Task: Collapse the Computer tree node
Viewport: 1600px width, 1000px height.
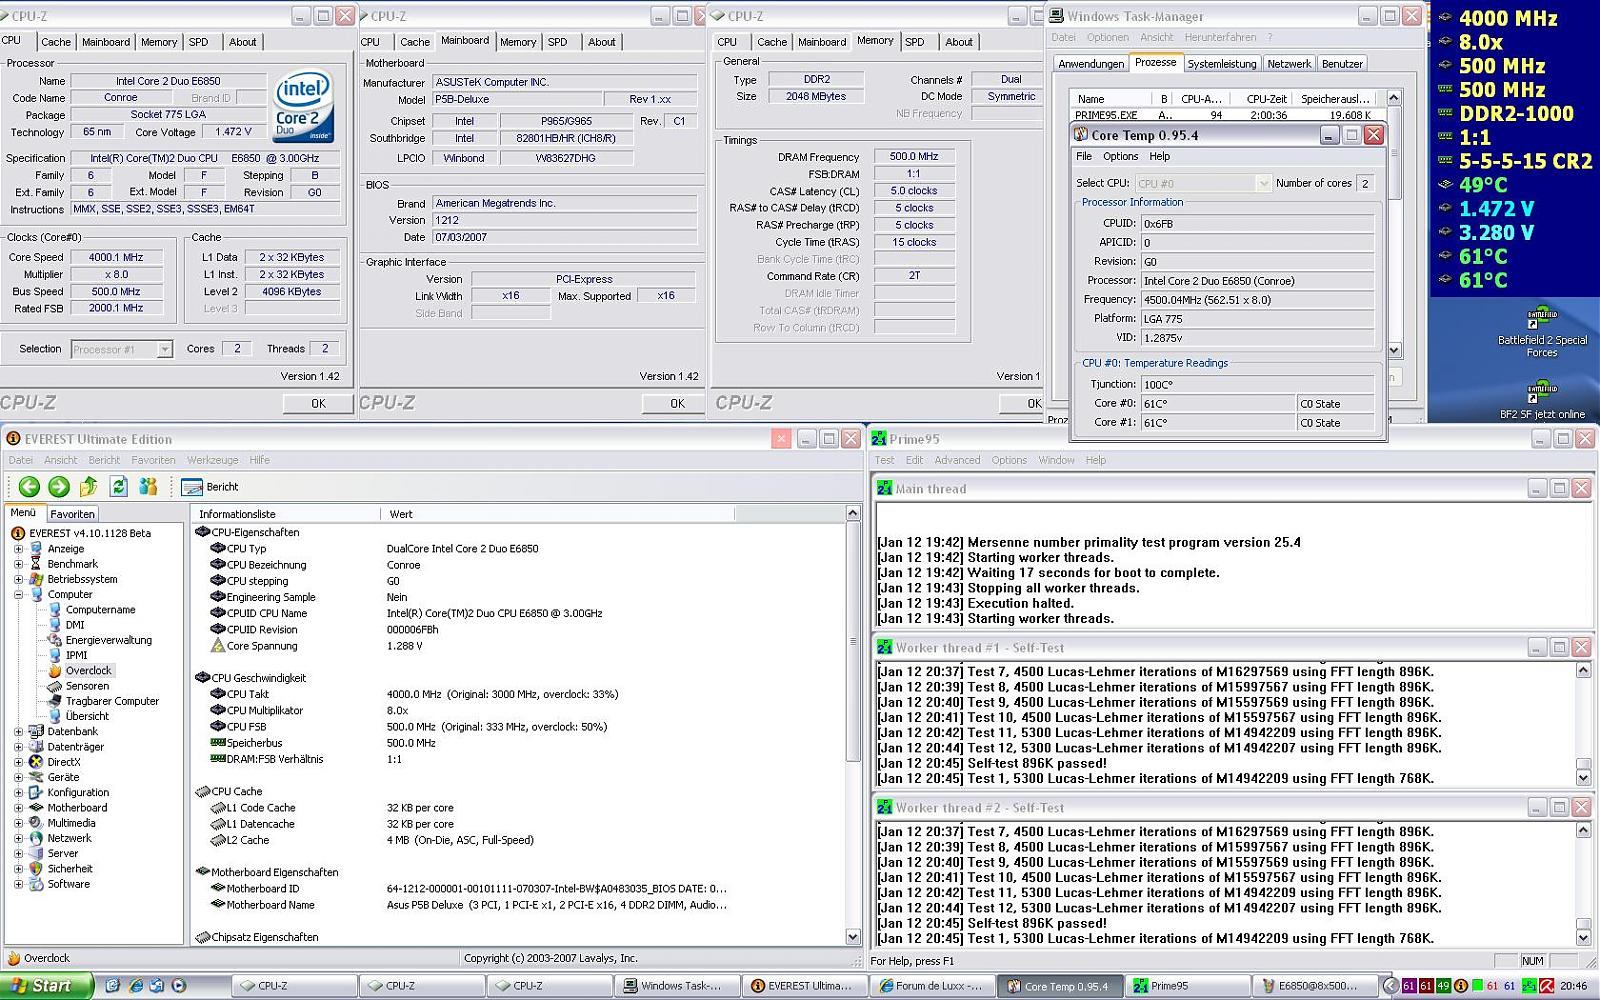Action: click(18, 595)
